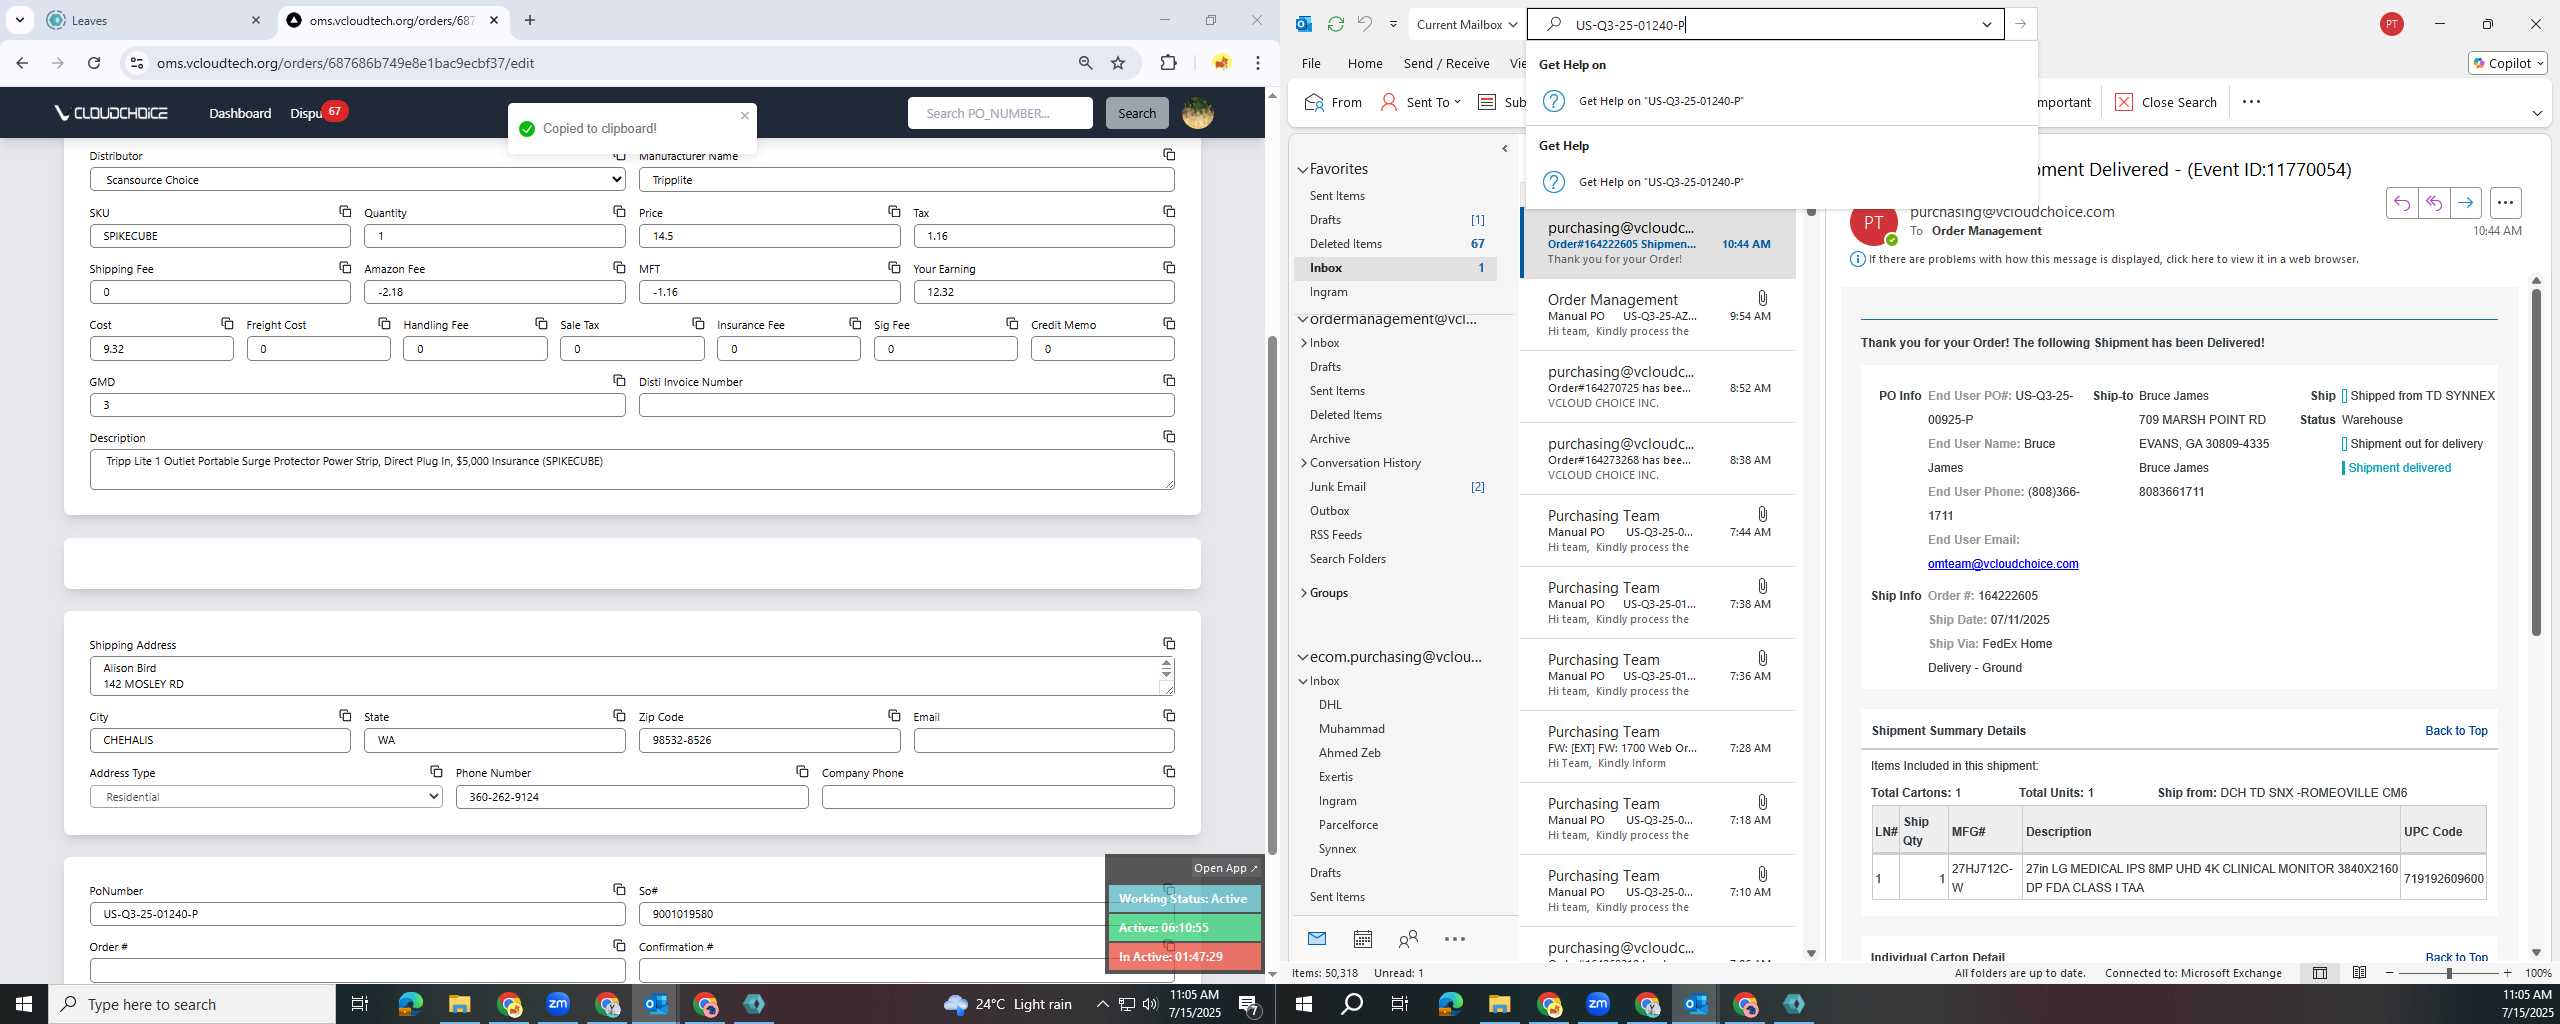Screen dimensions: 2560x1024
Task: Open Sent To filter dropdown
Action: tap(1421, 102)
